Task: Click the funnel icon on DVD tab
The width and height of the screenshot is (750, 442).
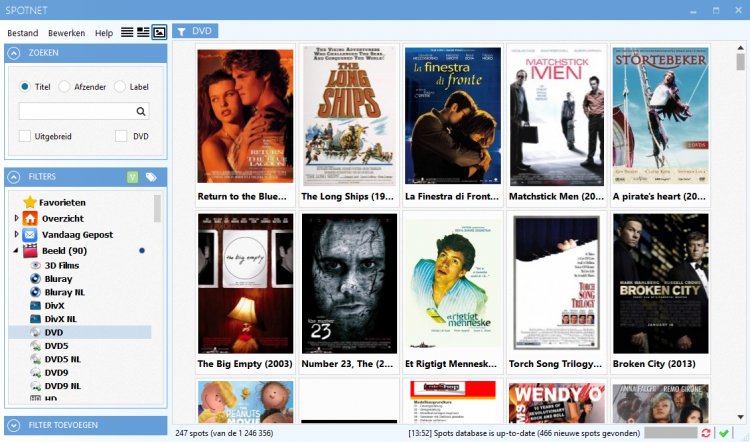Action: 182,32
